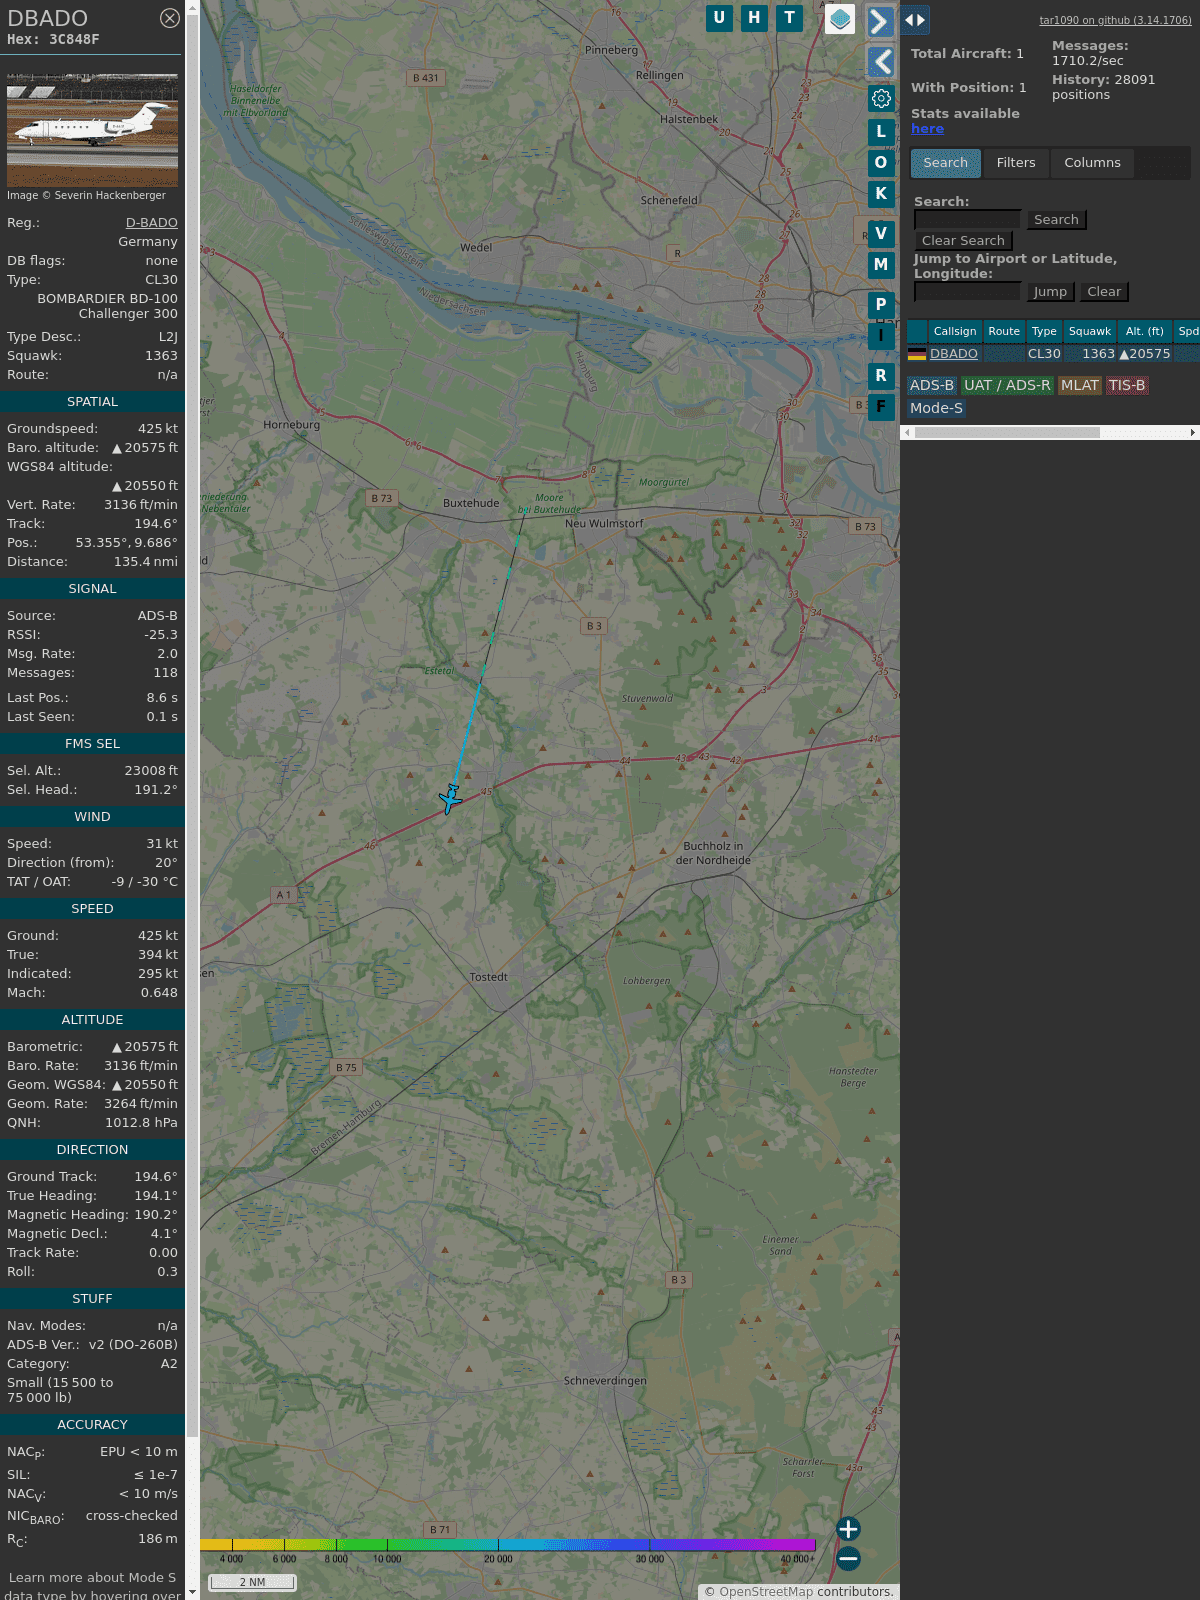
Task: Click the Squawk value 1363 in info panel
Action: coord(161,356)
